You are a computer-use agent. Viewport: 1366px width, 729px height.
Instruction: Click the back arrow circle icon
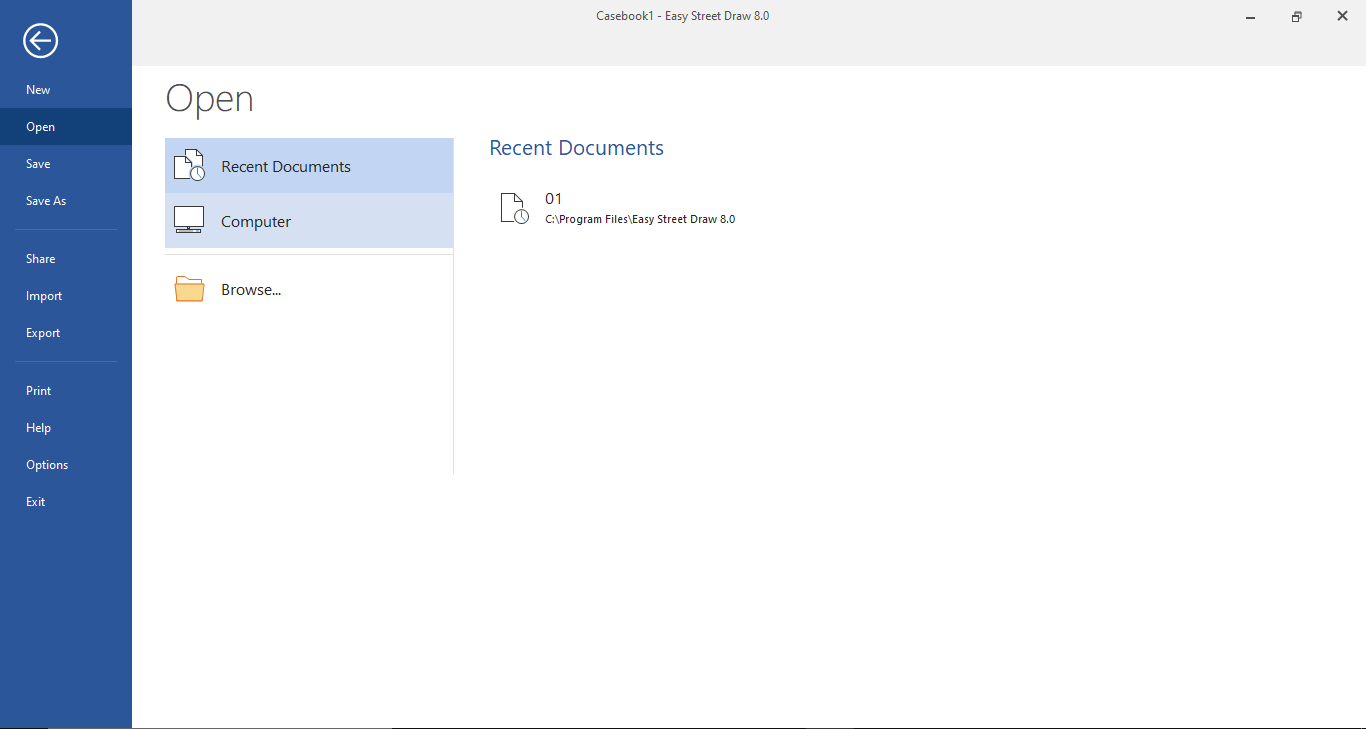(x=41, y=41)
